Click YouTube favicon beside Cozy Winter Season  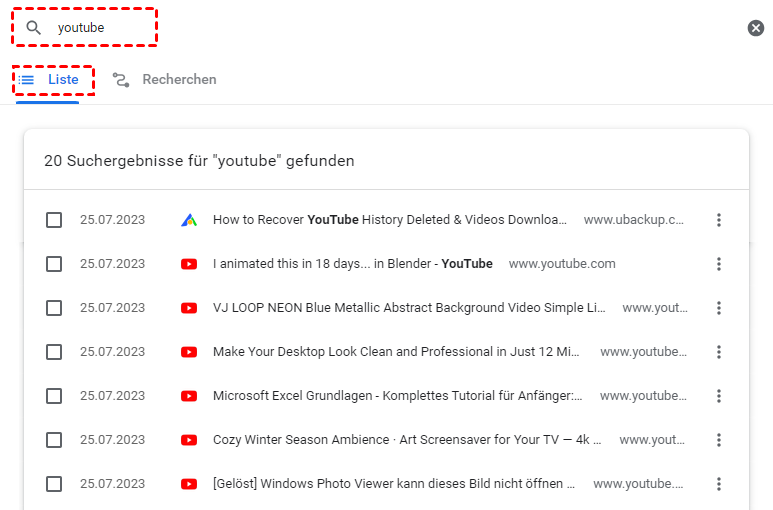point(189,440)
